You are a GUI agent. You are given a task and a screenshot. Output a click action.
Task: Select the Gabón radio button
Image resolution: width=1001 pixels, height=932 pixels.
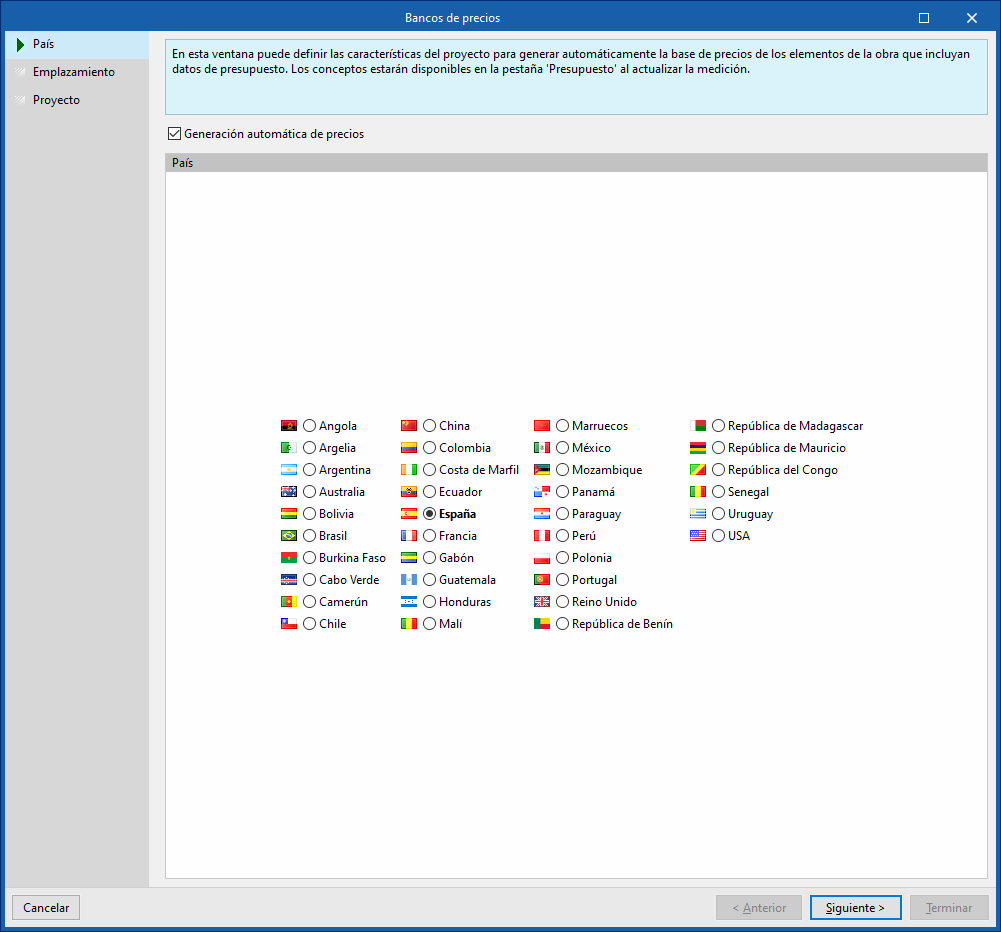point(430,558)
